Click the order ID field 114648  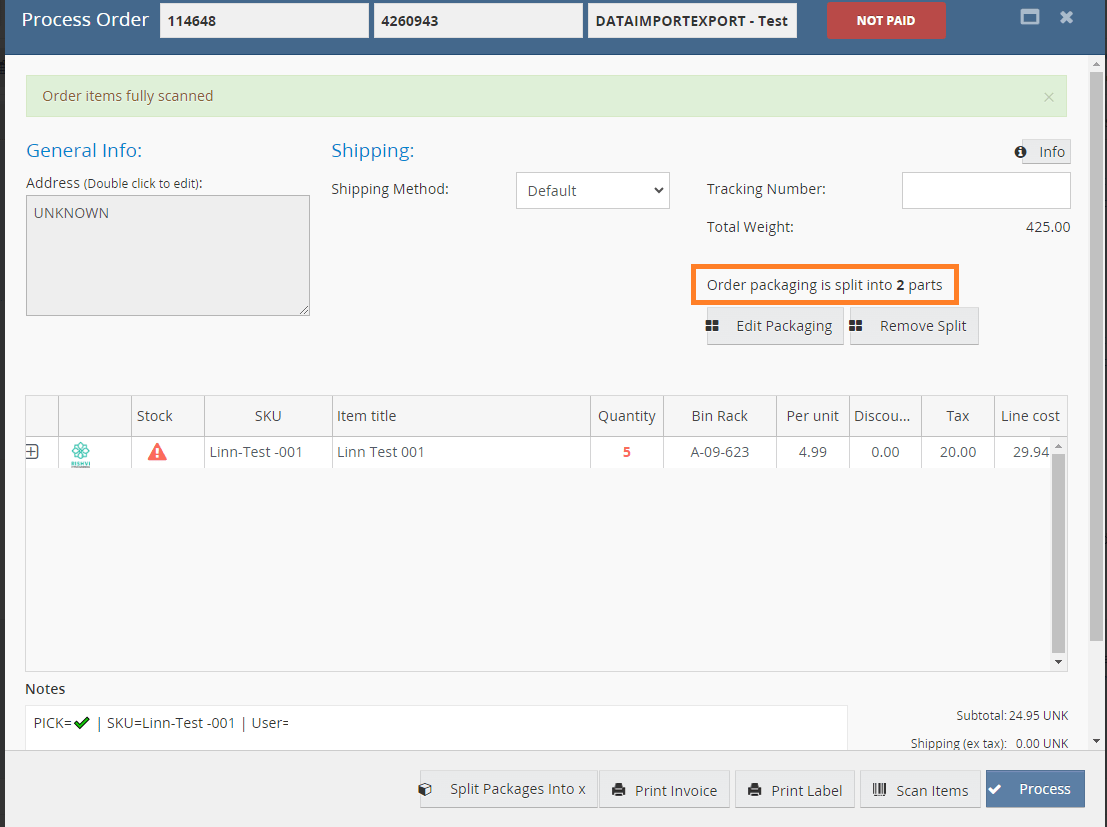pyautogui.click(x=264, y=20)
